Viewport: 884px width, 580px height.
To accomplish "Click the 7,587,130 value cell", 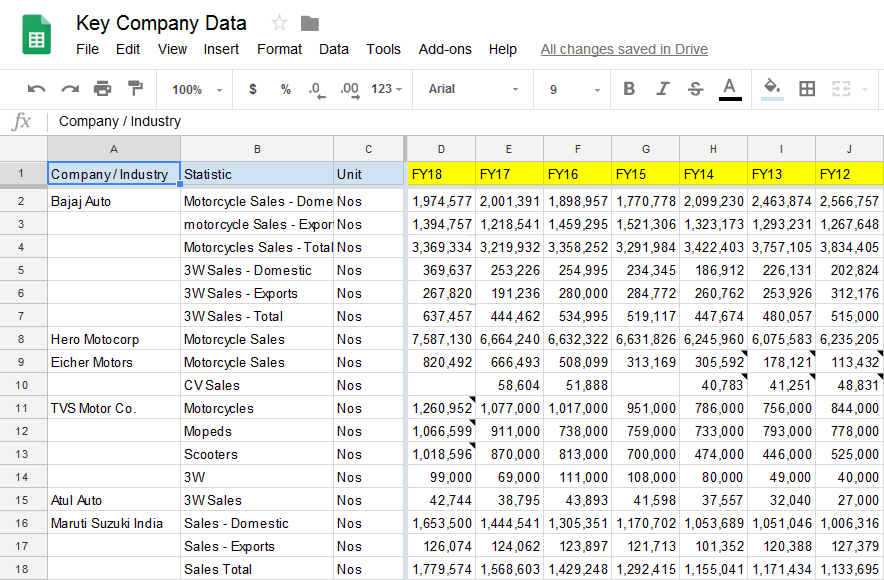I will coord(441,339).
